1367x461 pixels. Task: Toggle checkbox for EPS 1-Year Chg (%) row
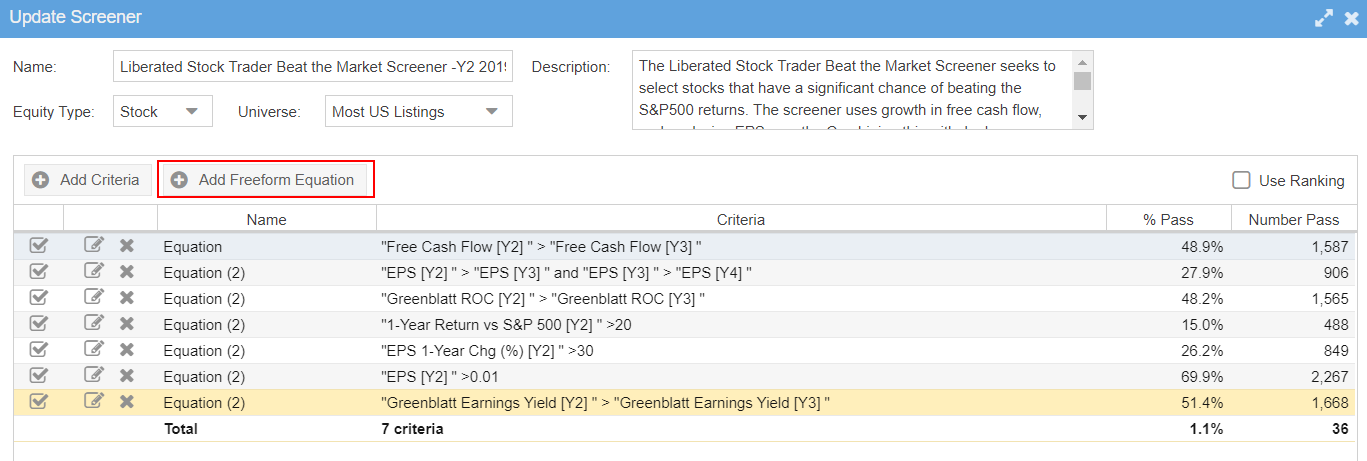click(x=39, y=350)
